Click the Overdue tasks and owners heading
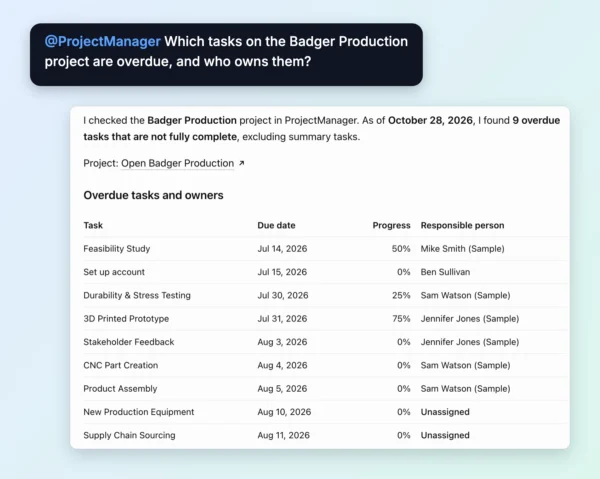 (153, 196)
